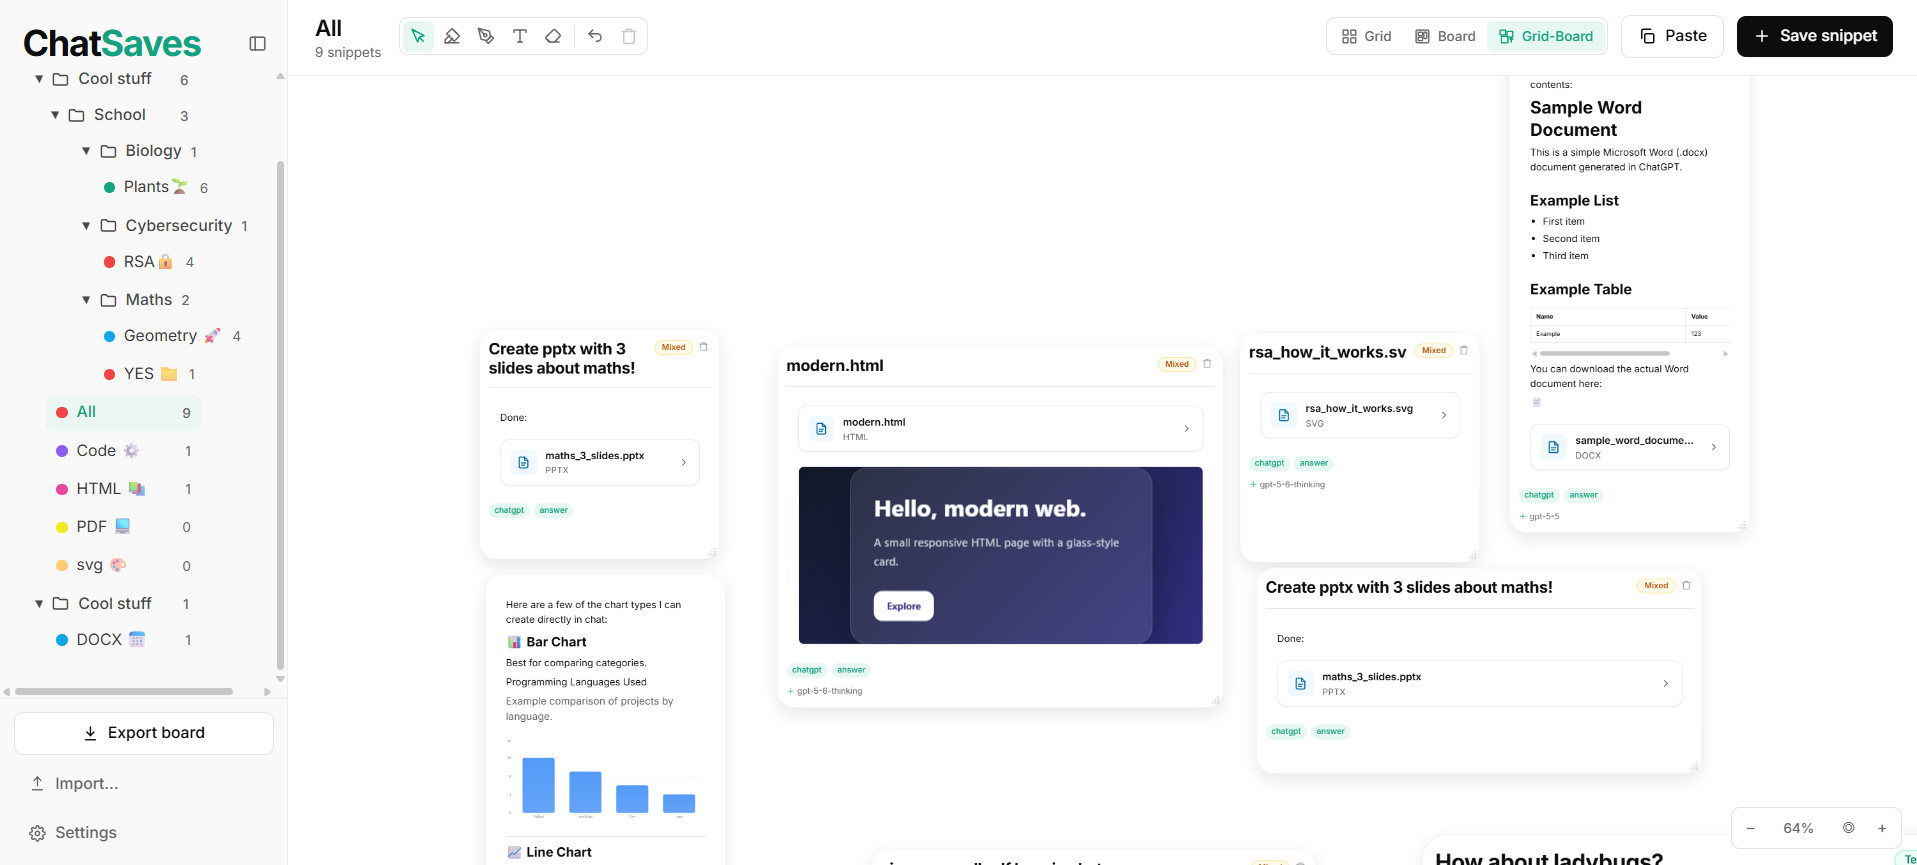Click the toolbar trash icon
Viewport: 1917px width, 865px height.
[x=629, y=36]
